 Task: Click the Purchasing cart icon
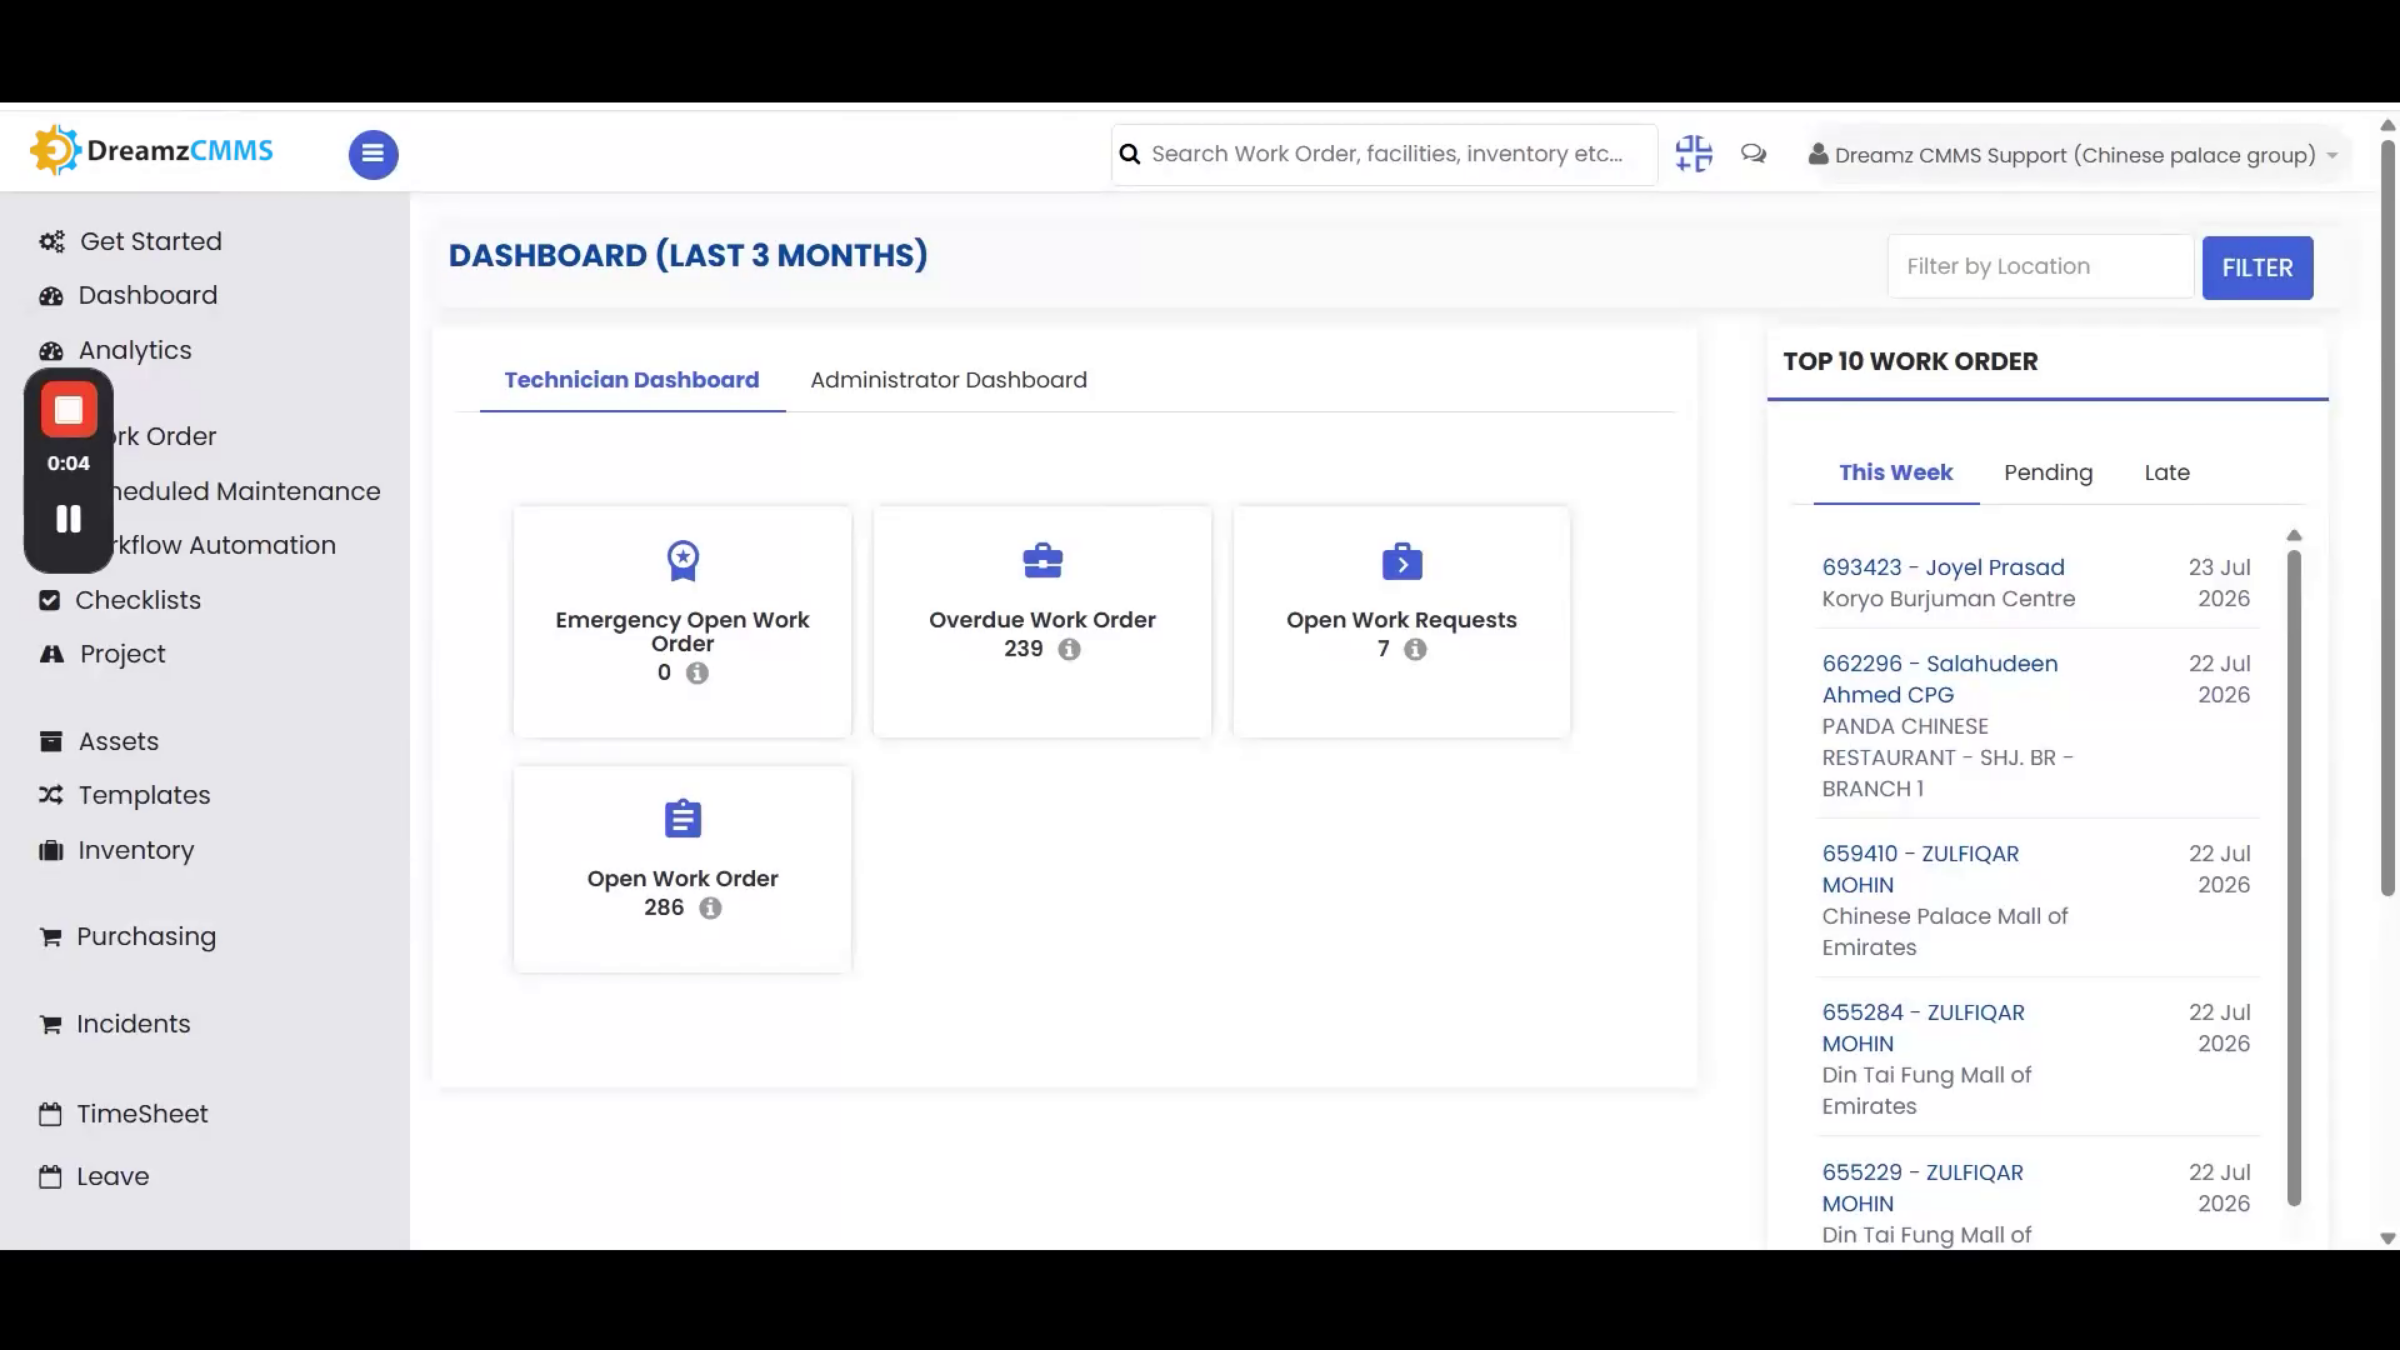click(x=50, y=937)
